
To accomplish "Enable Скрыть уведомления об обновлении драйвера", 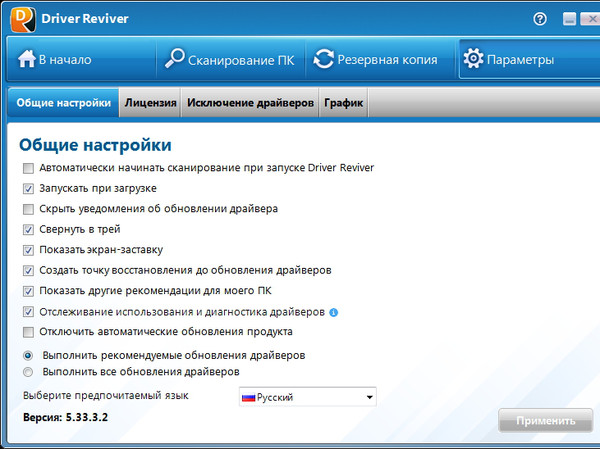I will (x=28, y=209).
